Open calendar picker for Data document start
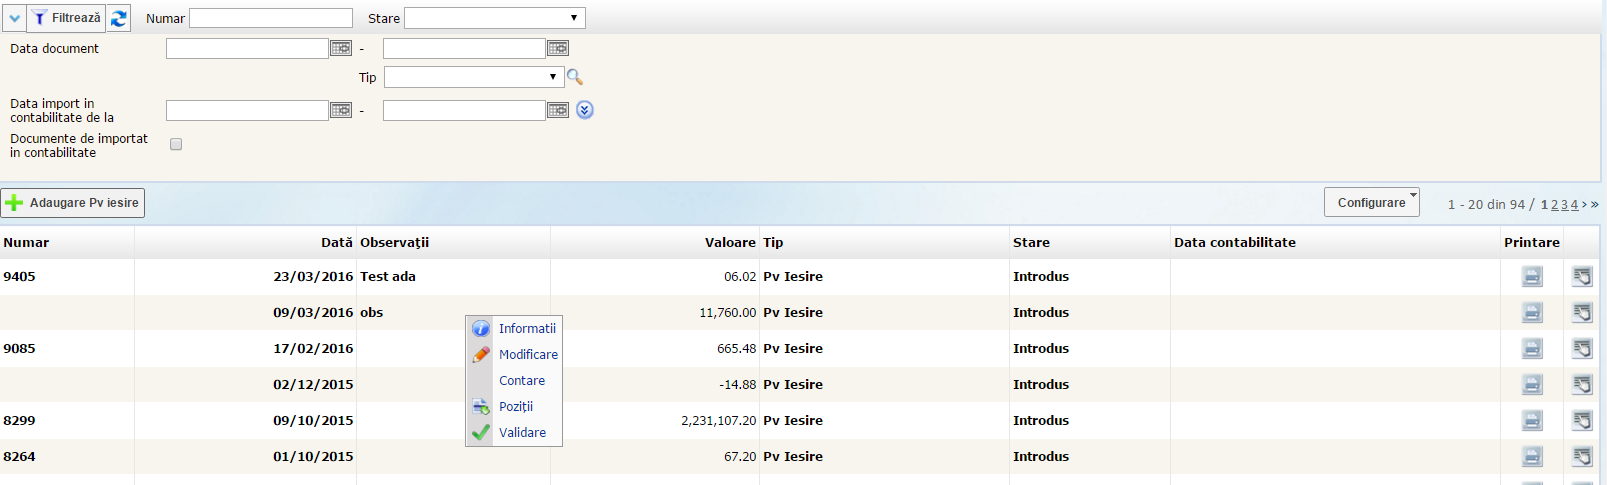The image size is (1607, 485). click(x=341, y=48)
